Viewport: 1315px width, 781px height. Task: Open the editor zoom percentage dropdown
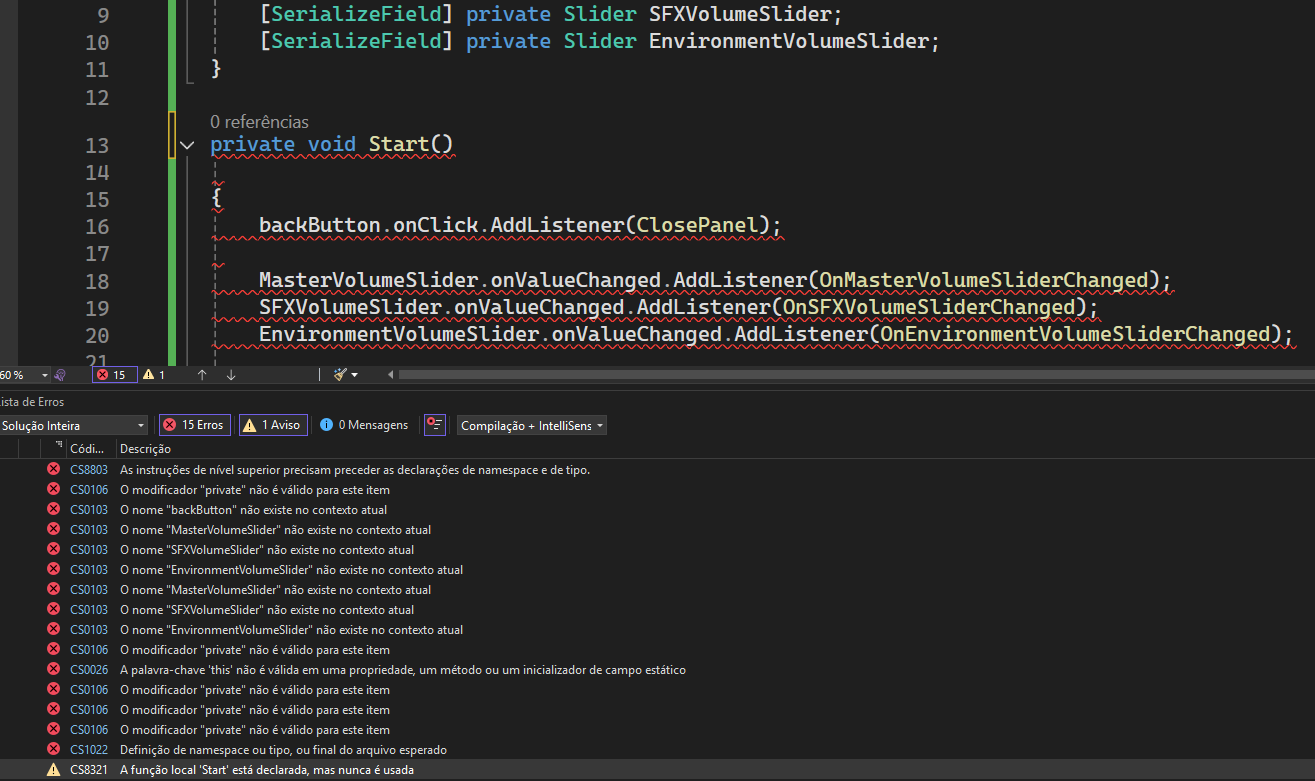[x=25, y=375]
